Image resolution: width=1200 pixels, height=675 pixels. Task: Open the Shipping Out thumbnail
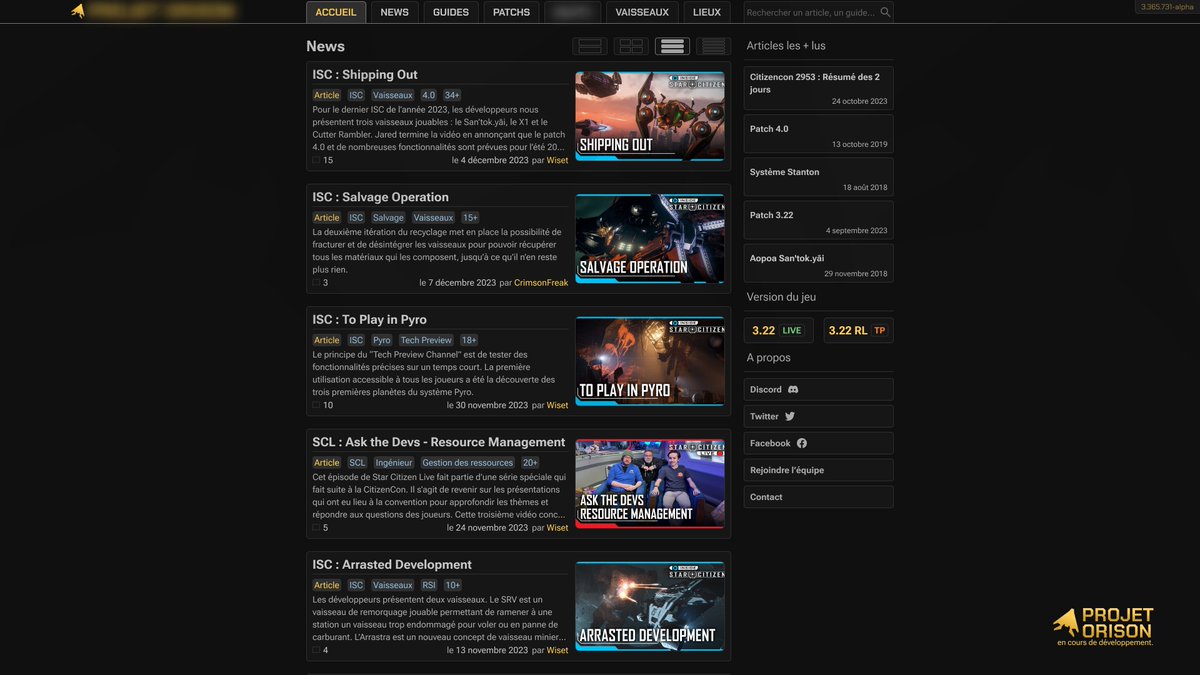[x=650, y=116]
